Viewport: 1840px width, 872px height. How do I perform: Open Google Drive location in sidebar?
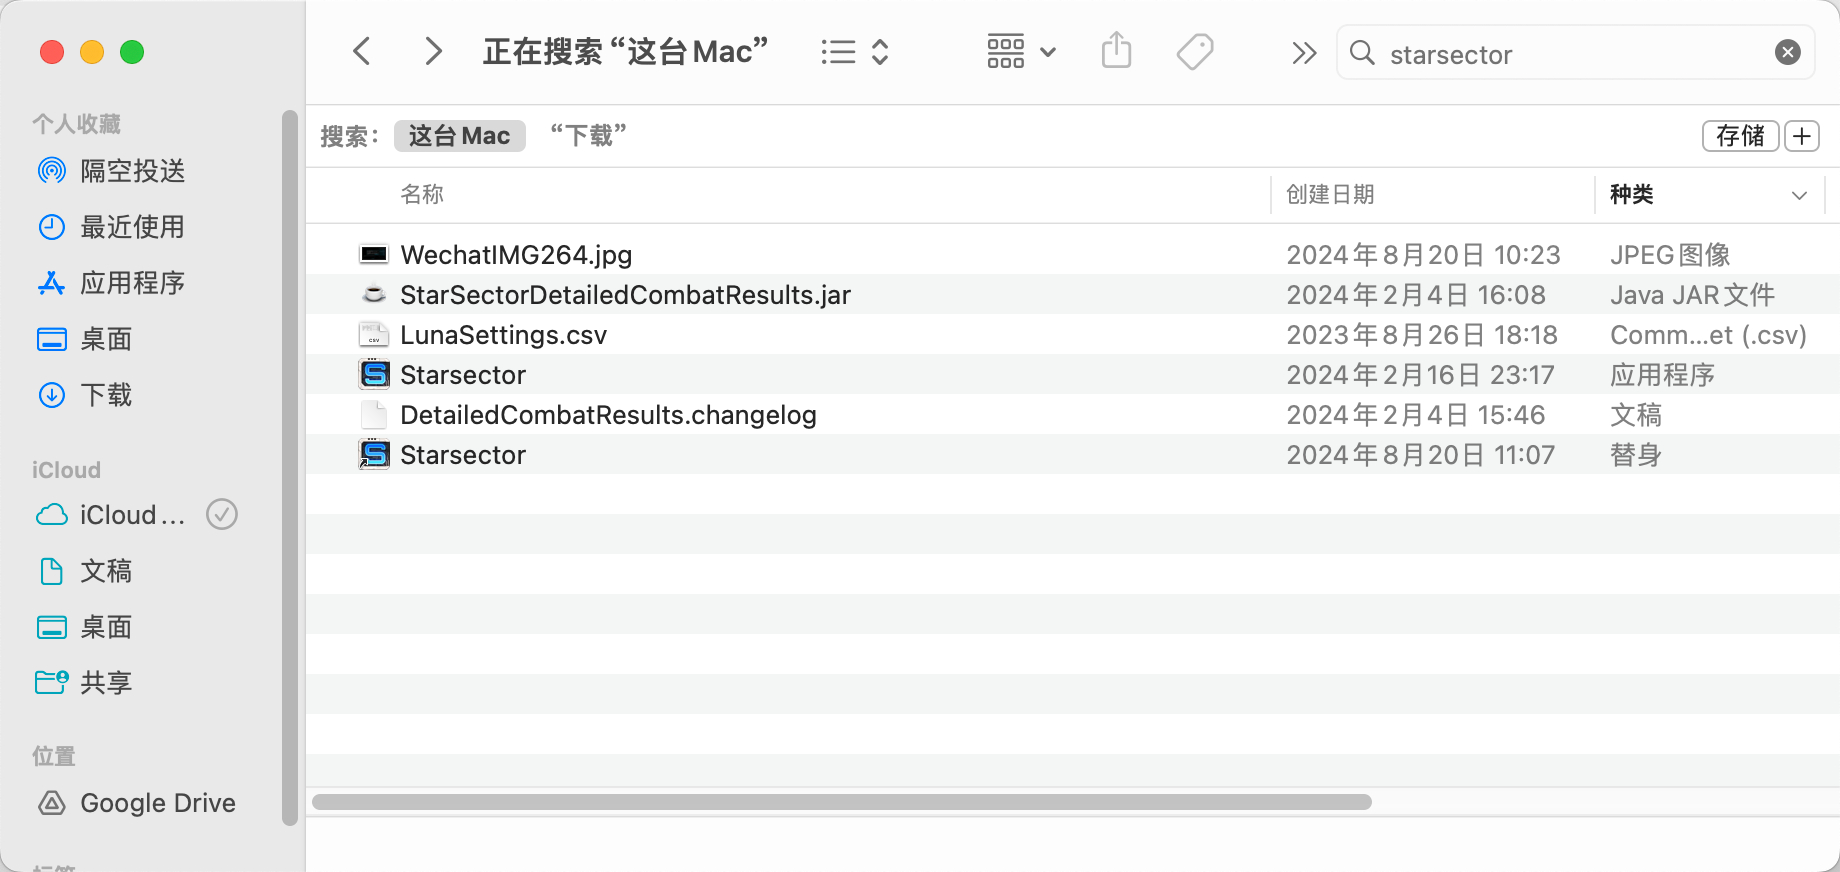157,803
